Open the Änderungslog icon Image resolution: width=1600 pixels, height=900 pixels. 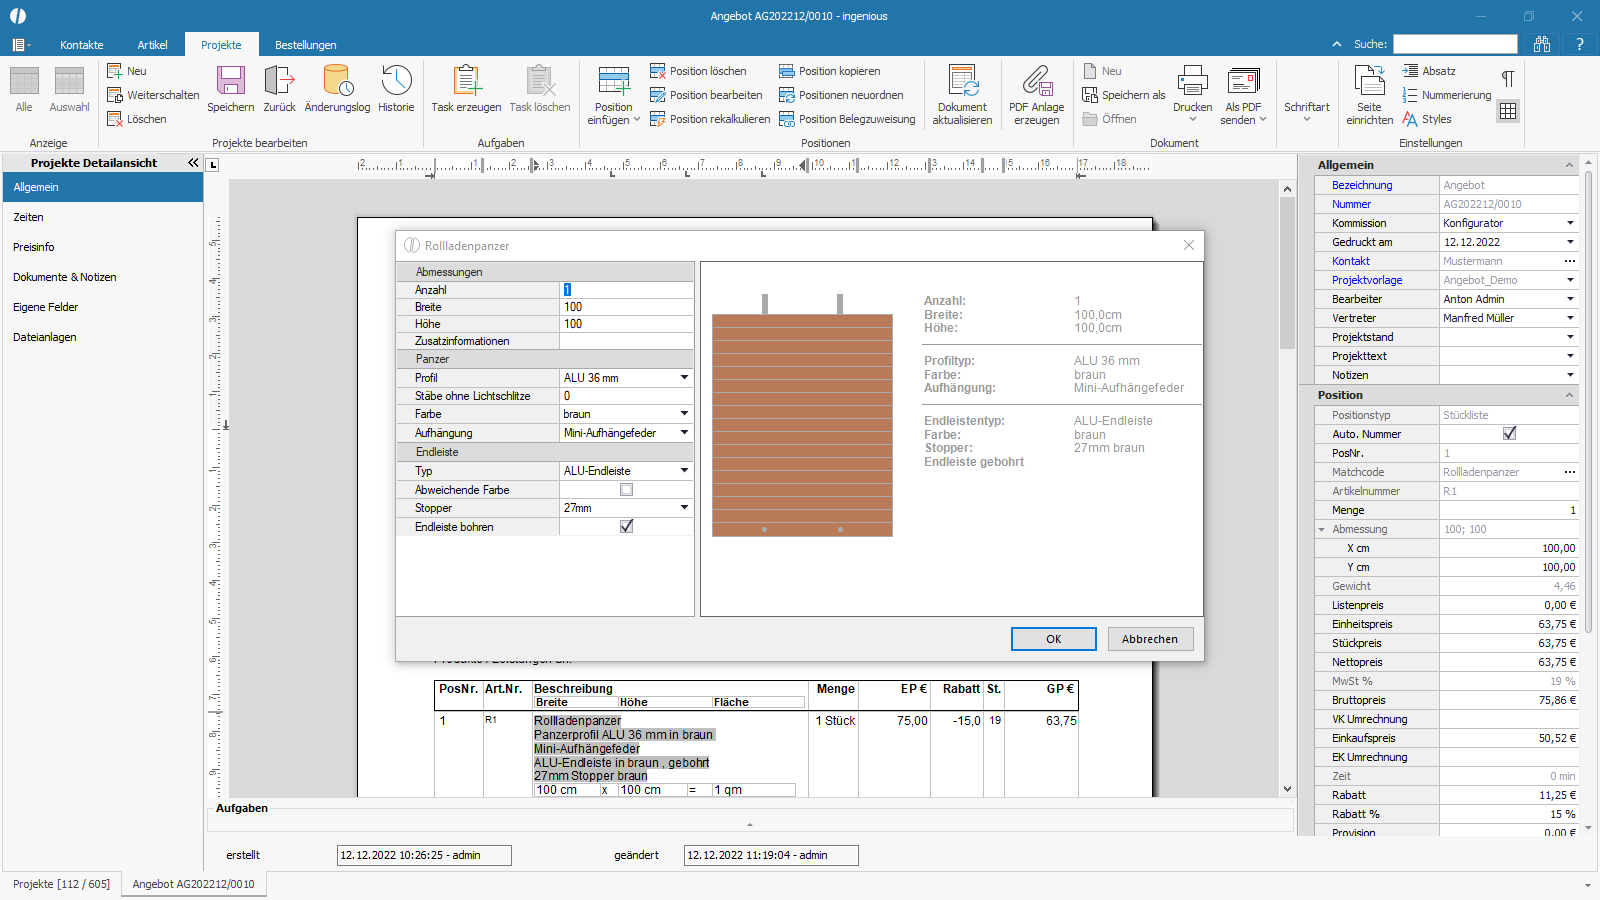337,81
